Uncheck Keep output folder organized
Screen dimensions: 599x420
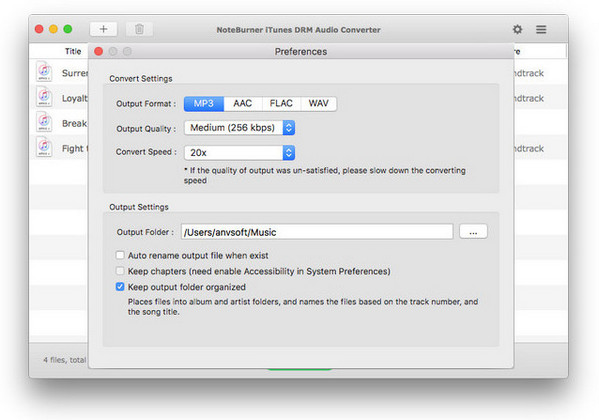click(x=120, y=287)
